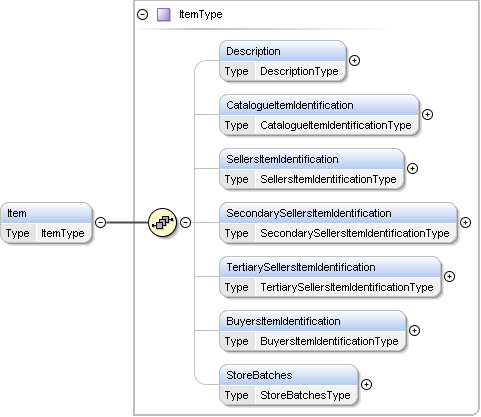This screenshot has width=481, height=417.
Task: Collapse the sequence's child elements
Action: click(185, 222)
